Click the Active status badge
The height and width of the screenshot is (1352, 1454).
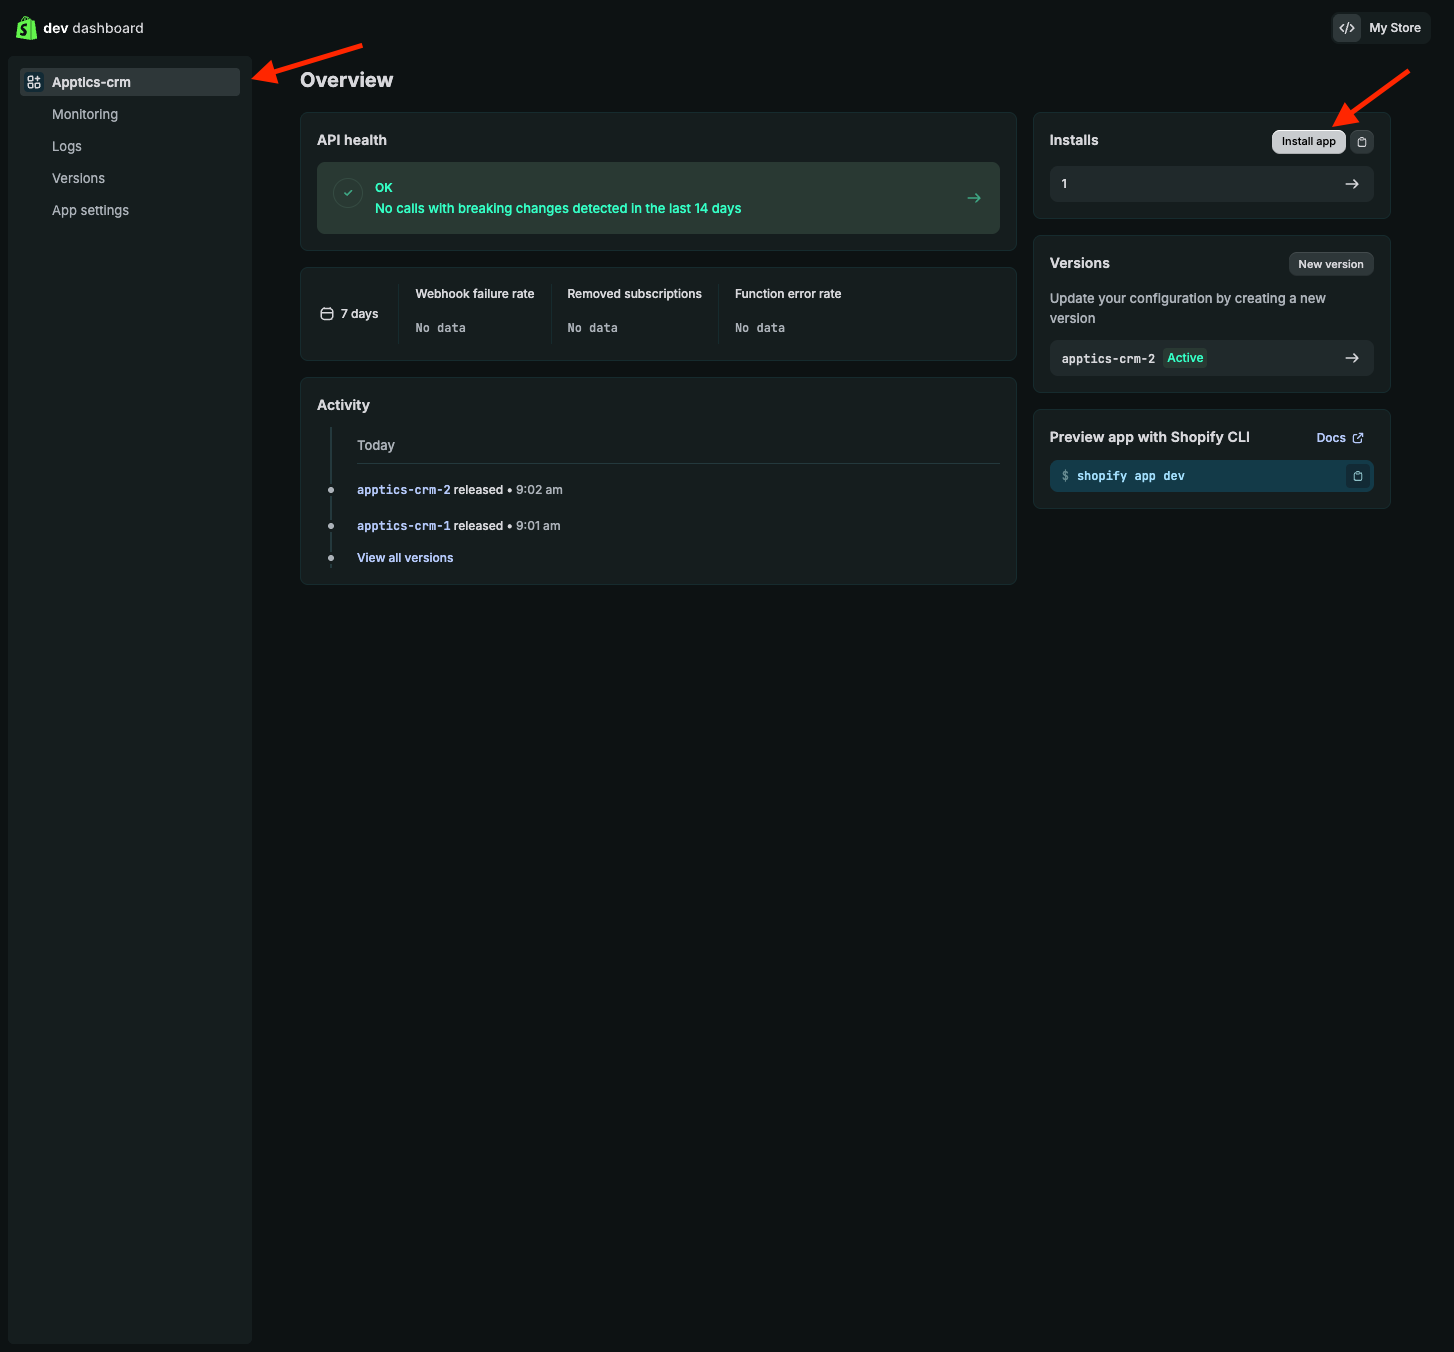(x=1185, y=358)
